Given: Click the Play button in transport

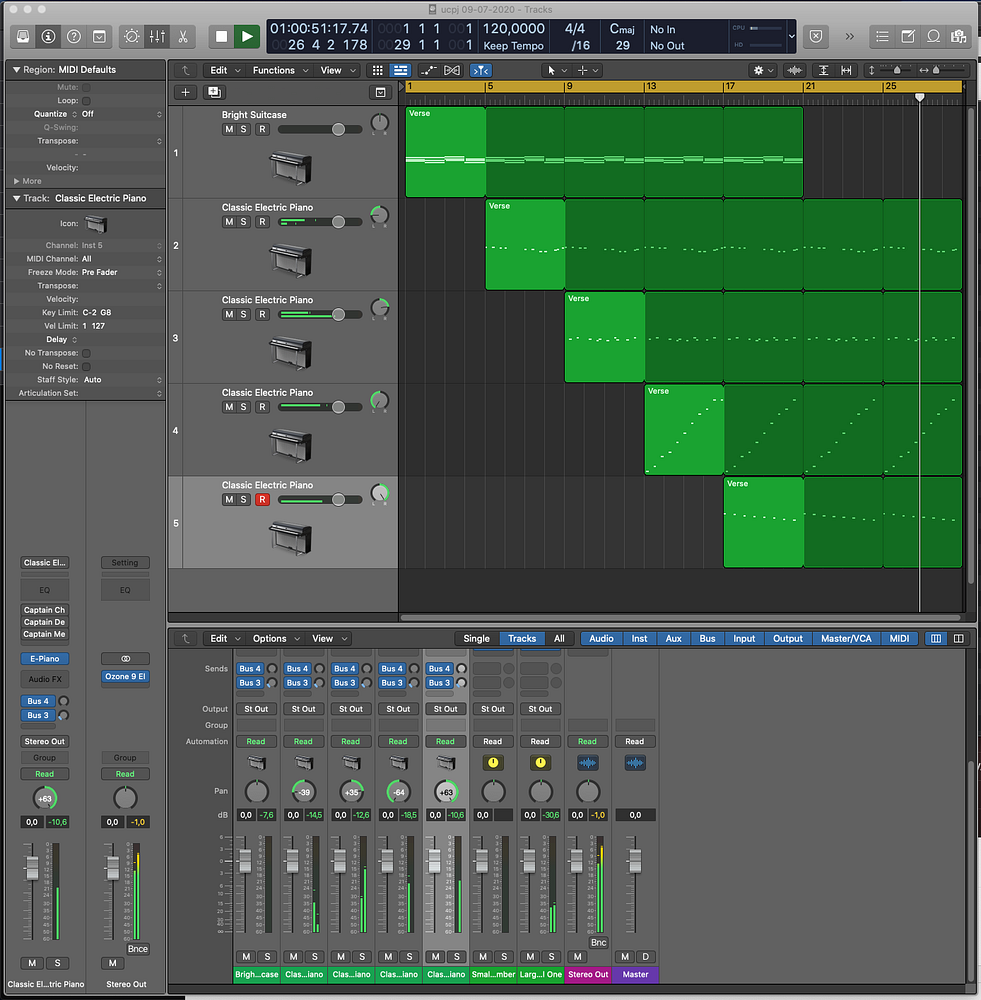Looking at the screenshot, I should point(246,36).
